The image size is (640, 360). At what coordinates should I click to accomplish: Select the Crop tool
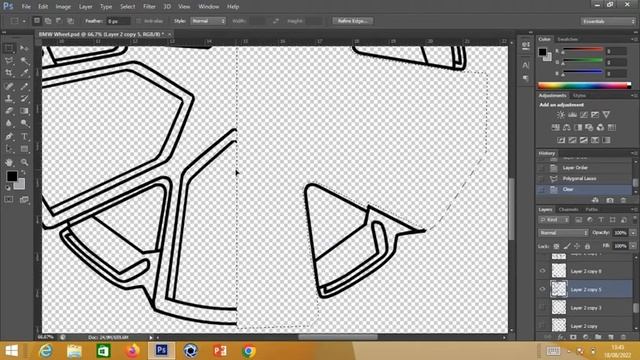tap(9, 73)
